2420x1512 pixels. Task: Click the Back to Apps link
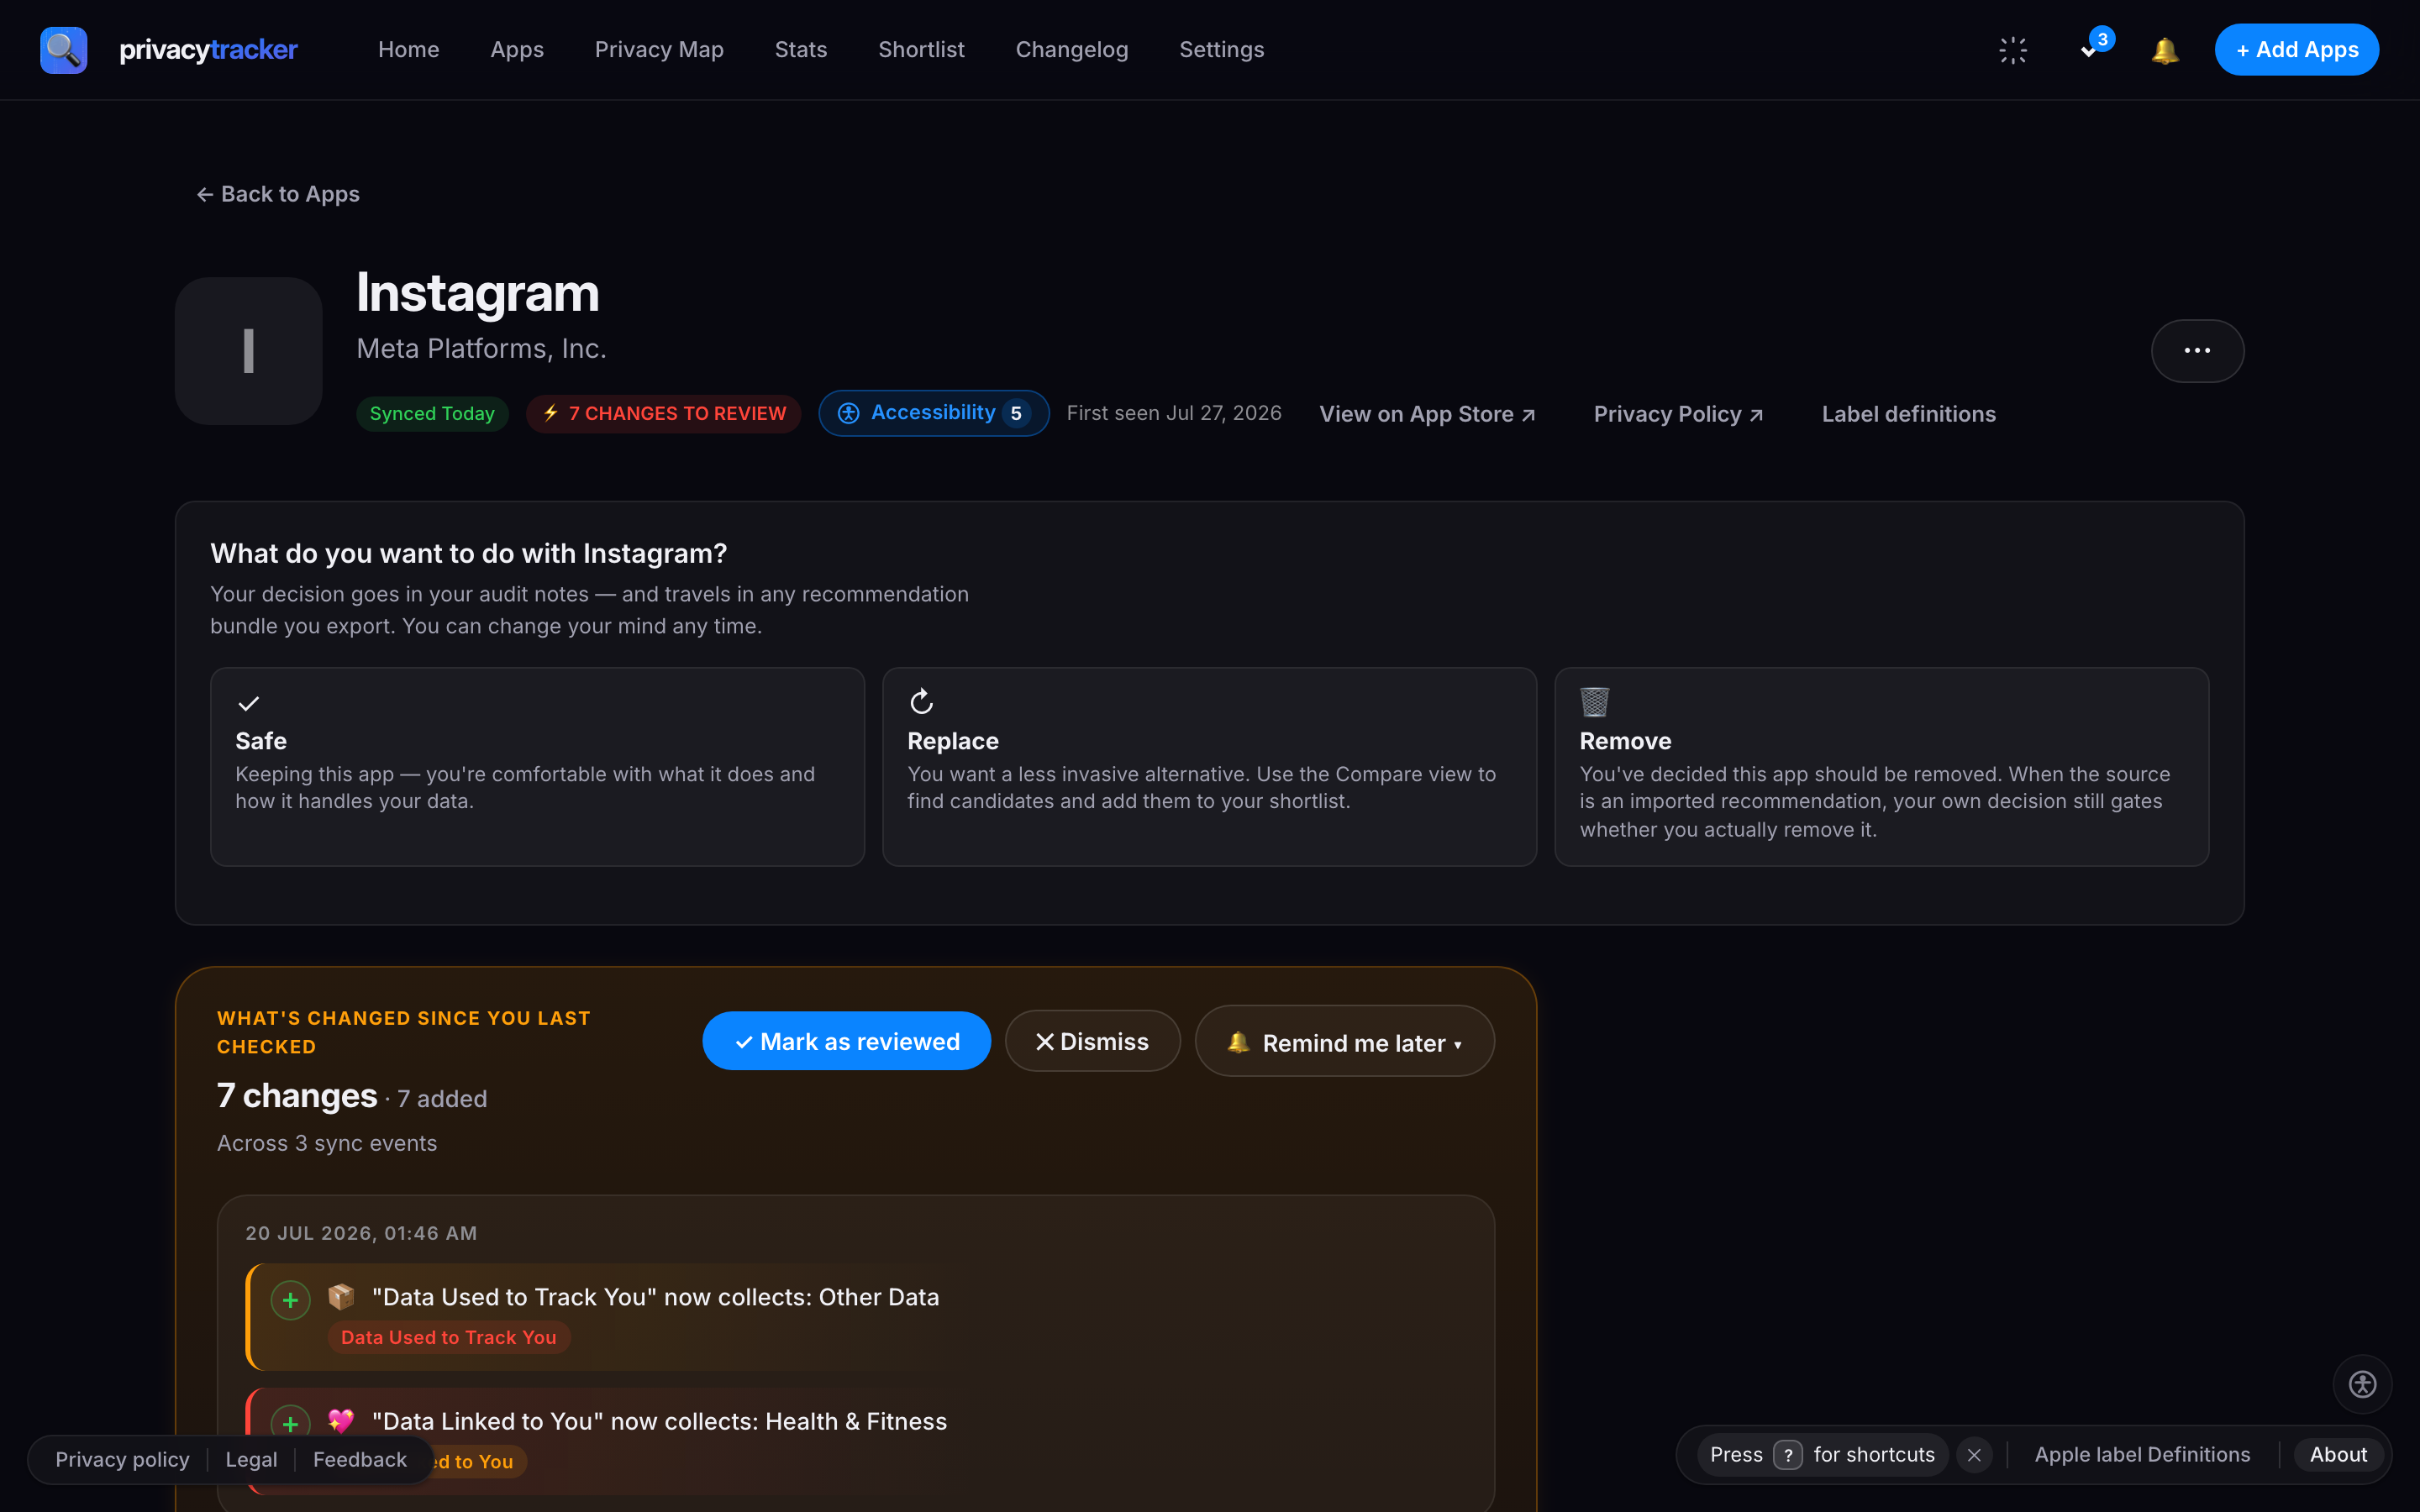[x=278, y=194]
